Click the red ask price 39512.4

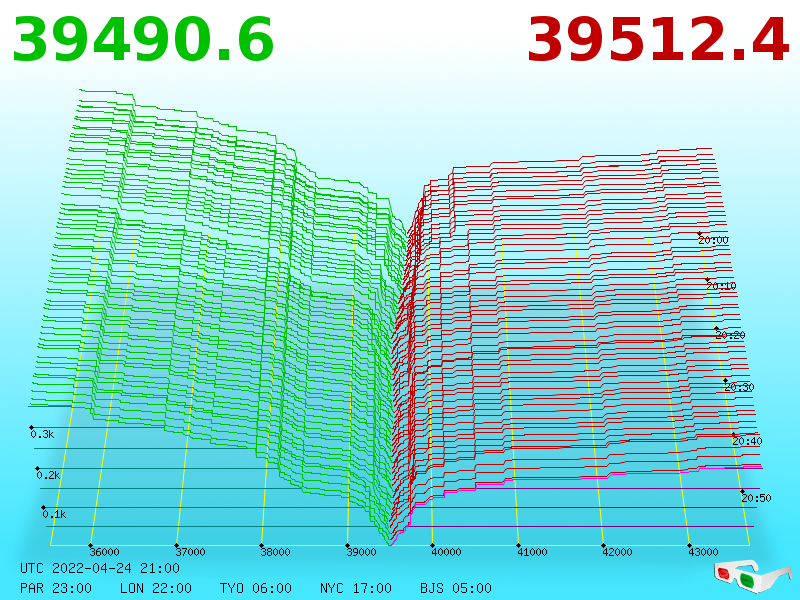[658, 40]
